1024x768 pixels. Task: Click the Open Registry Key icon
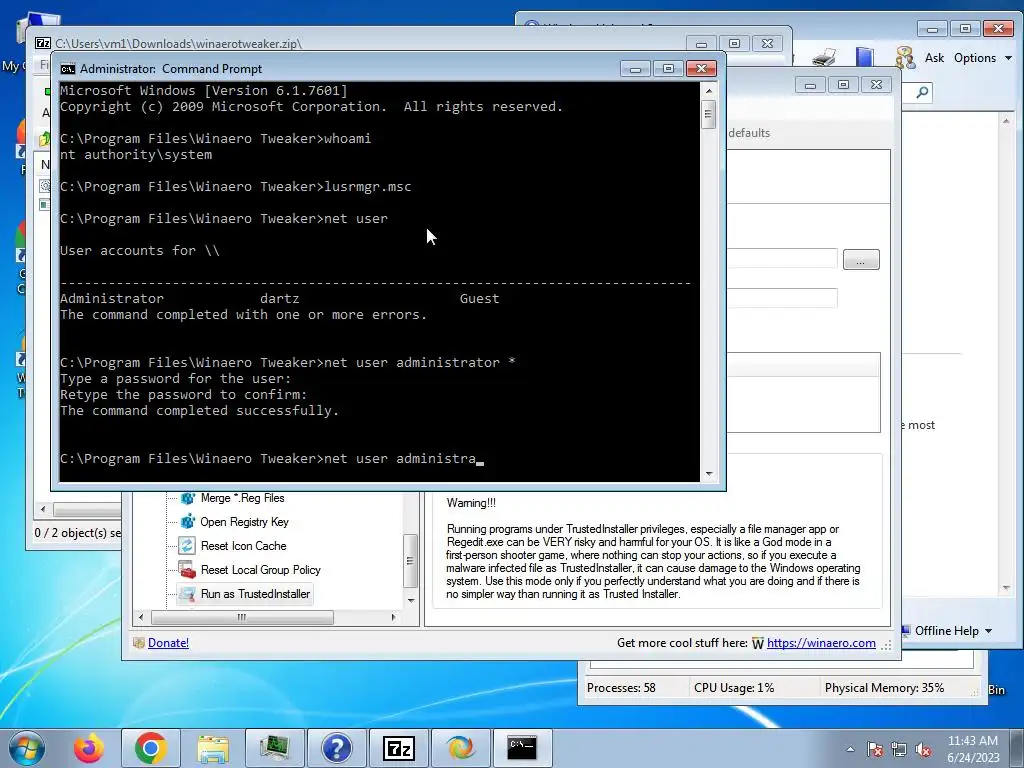click(187, 522)
